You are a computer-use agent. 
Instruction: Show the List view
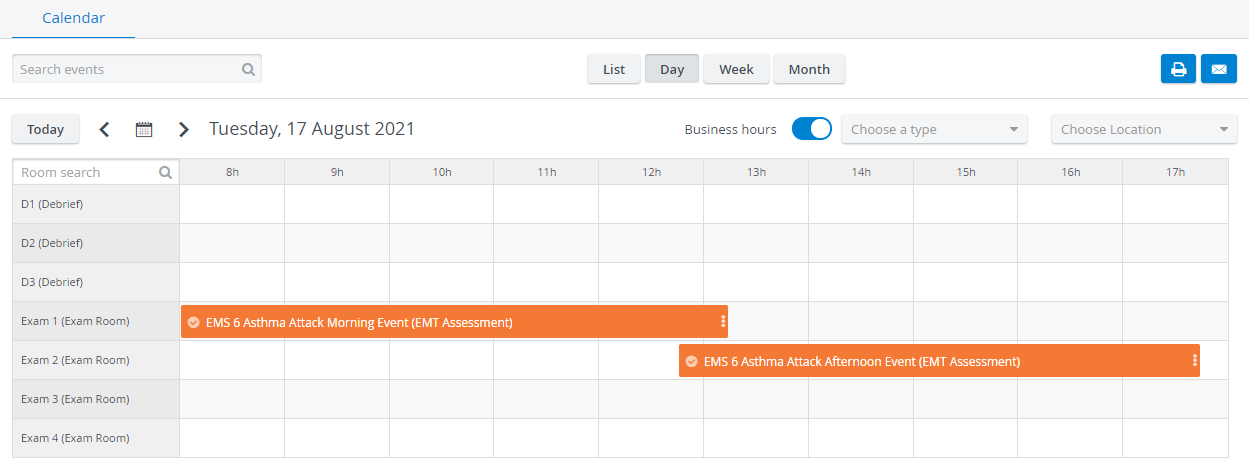(614, 69)
